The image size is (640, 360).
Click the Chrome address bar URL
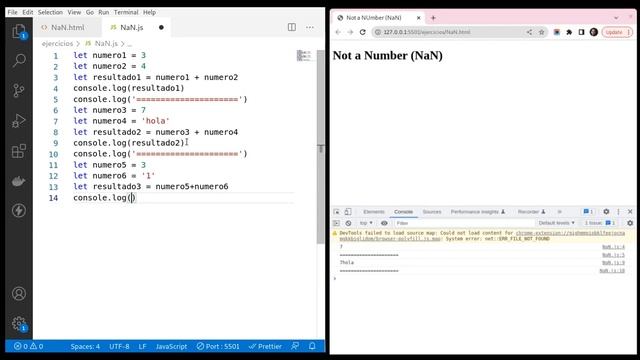tap(427, 32)
